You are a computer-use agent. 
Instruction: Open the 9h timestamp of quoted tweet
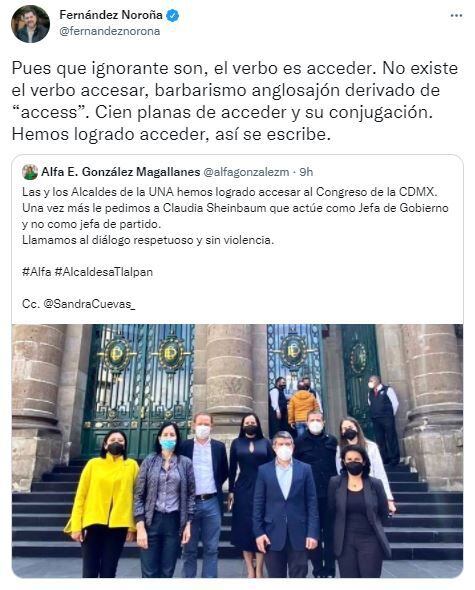coord(306,172)
